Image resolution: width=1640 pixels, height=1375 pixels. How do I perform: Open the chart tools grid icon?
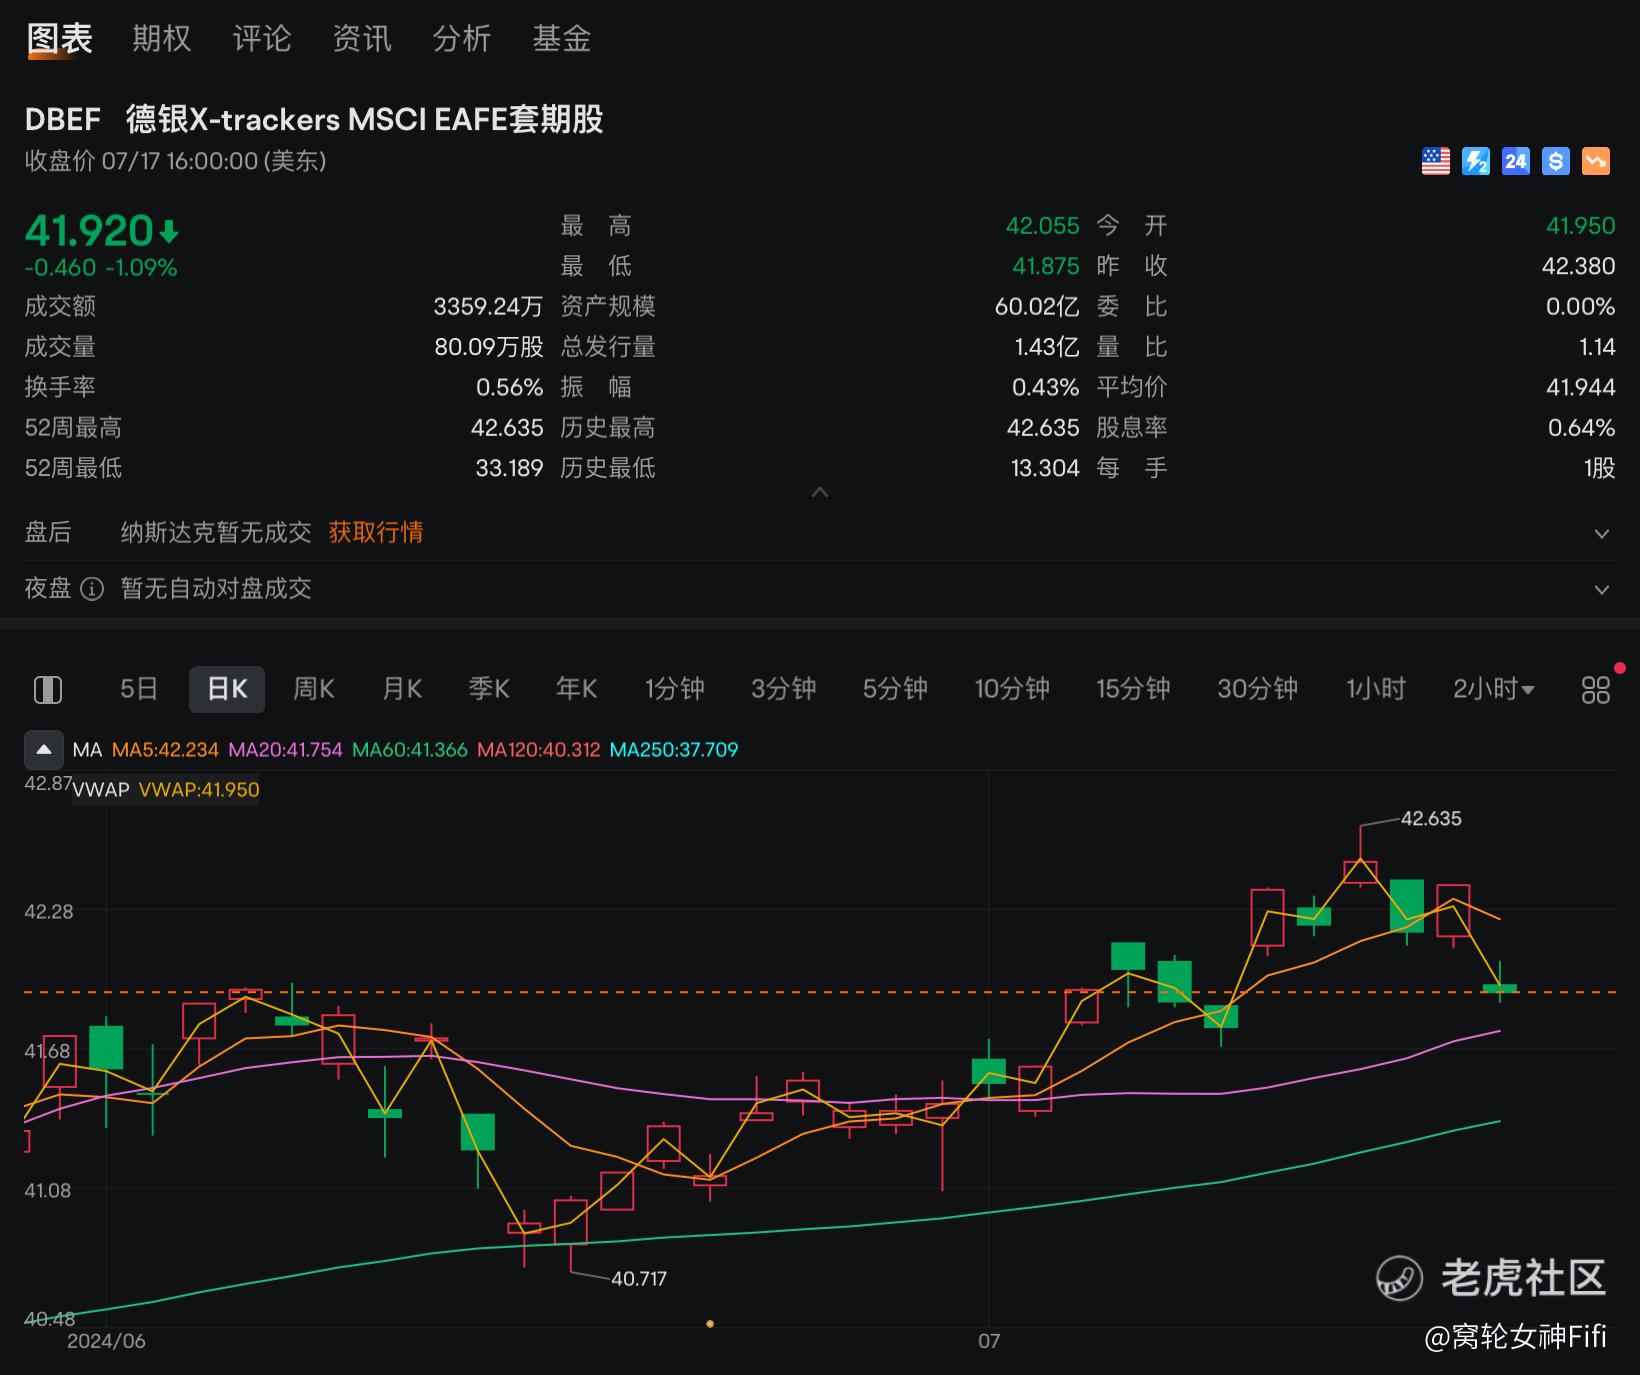(1595, 690)
